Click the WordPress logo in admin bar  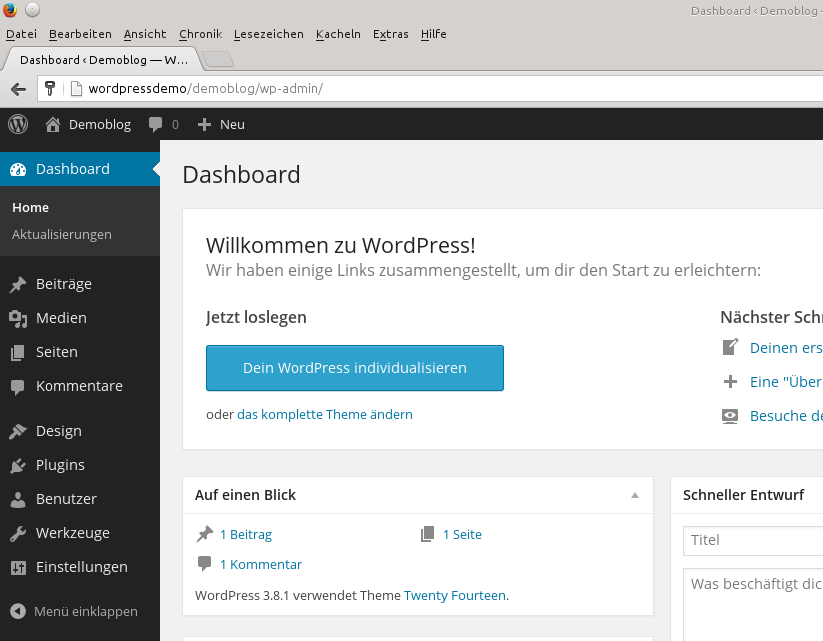click(x=18, y=124)
